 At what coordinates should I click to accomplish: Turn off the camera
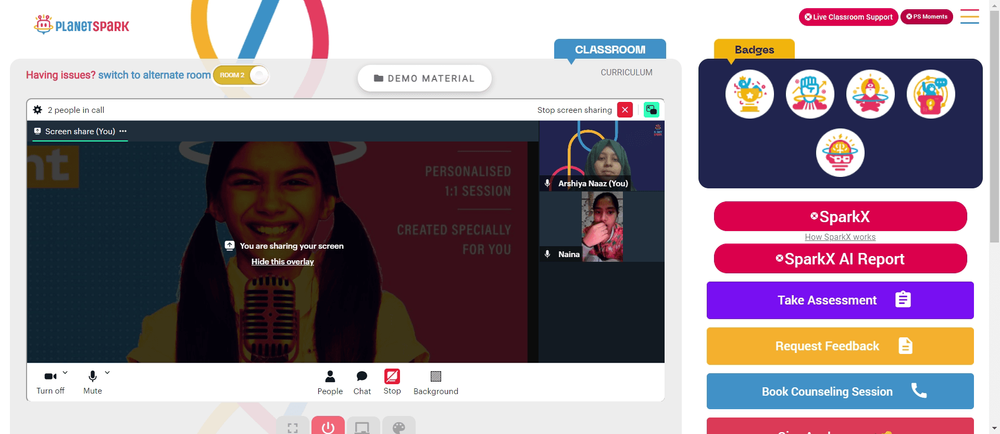(x=50, y=382)
